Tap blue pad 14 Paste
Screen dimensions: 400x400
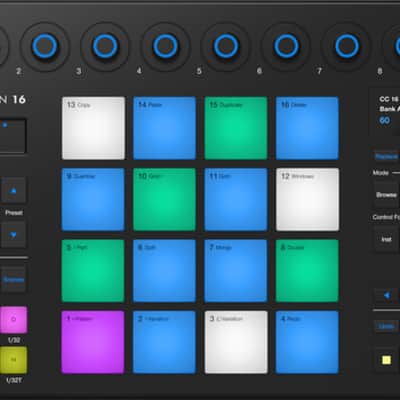coord(165,128)
